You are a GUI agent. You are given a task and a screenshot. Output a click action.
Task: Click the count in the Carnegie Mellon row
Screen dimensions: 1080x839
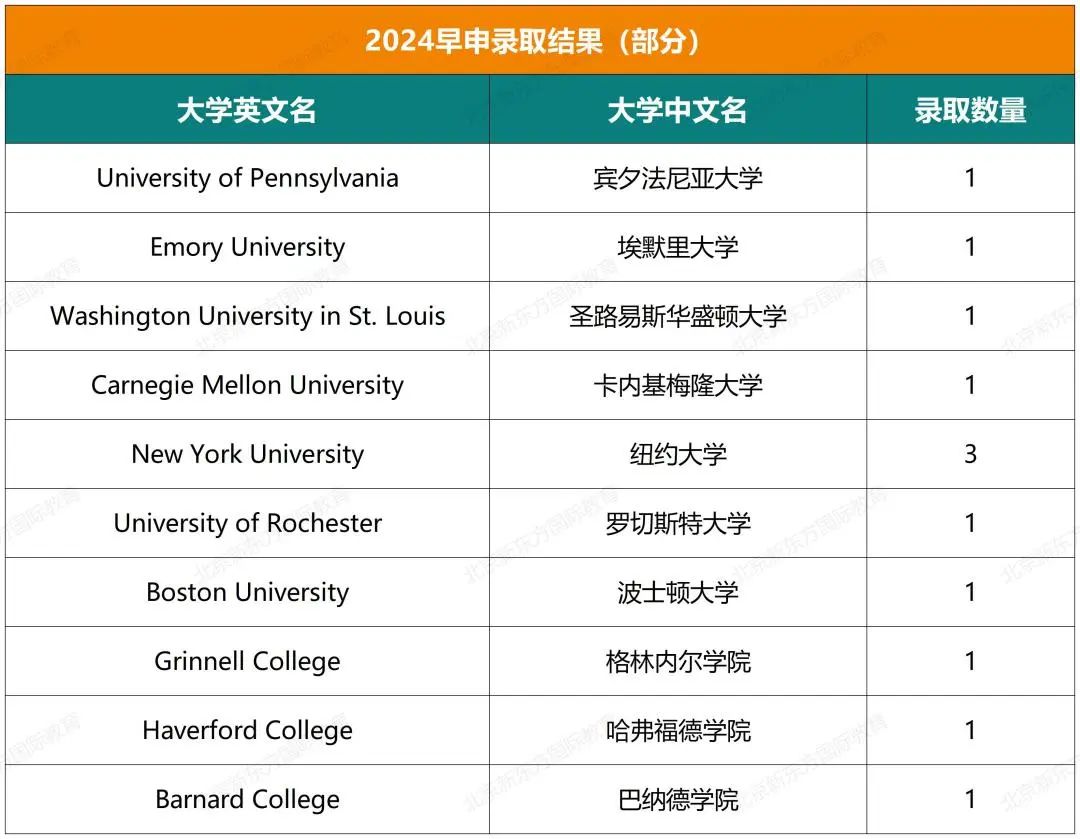(970, 385)
